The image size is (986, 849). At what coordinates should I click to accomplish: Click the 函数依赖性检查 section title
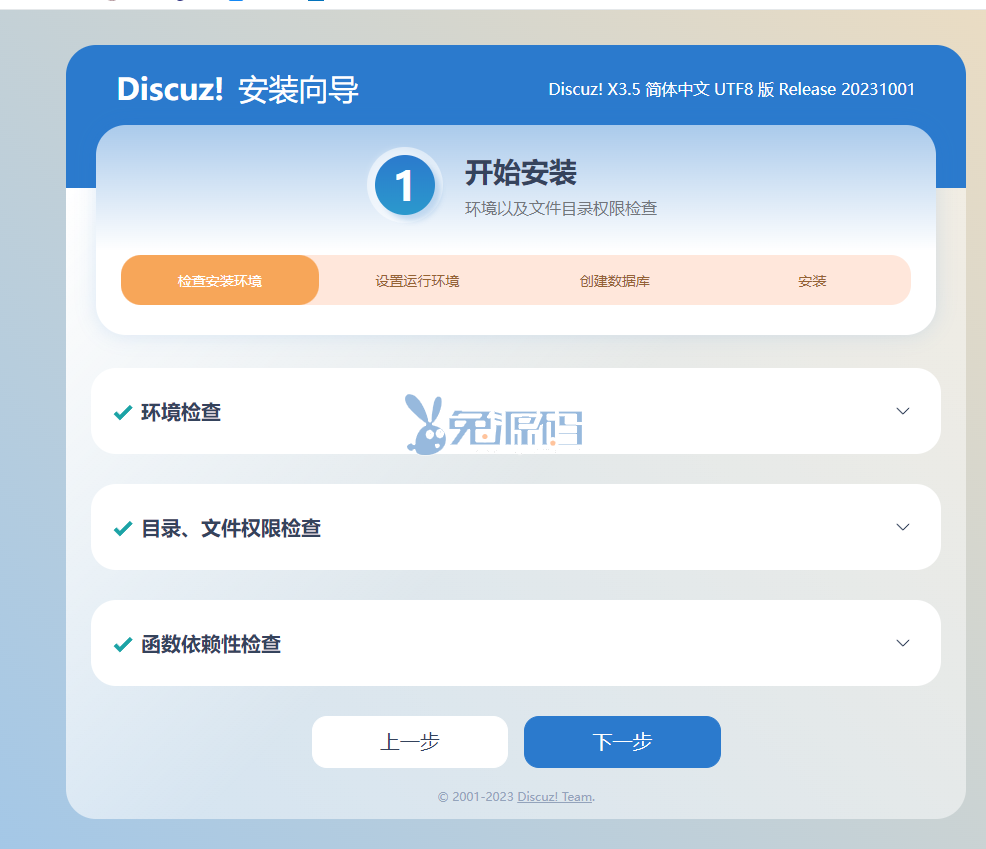[x=211, y=645]
